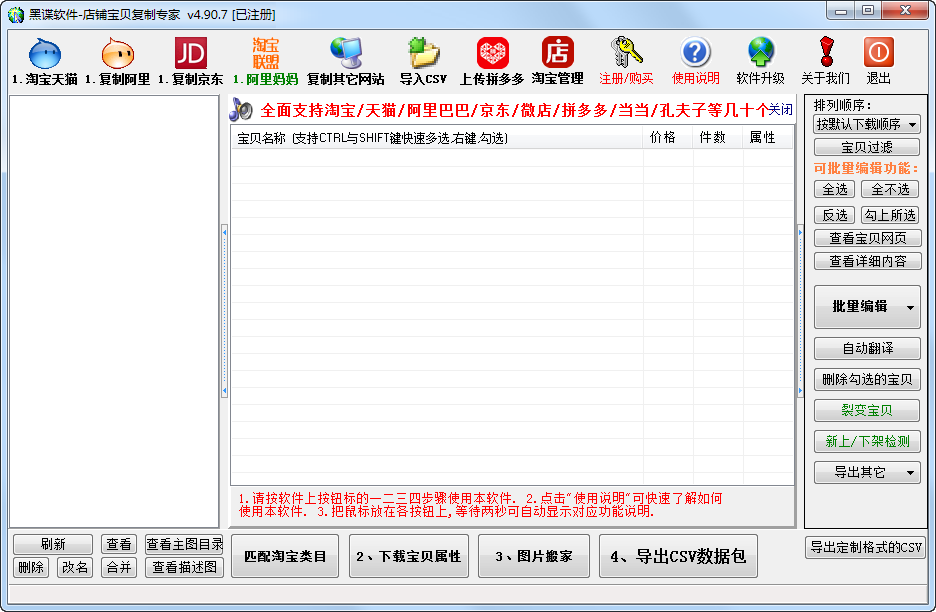
Task: Click the 合并 button
Action: 119,567
